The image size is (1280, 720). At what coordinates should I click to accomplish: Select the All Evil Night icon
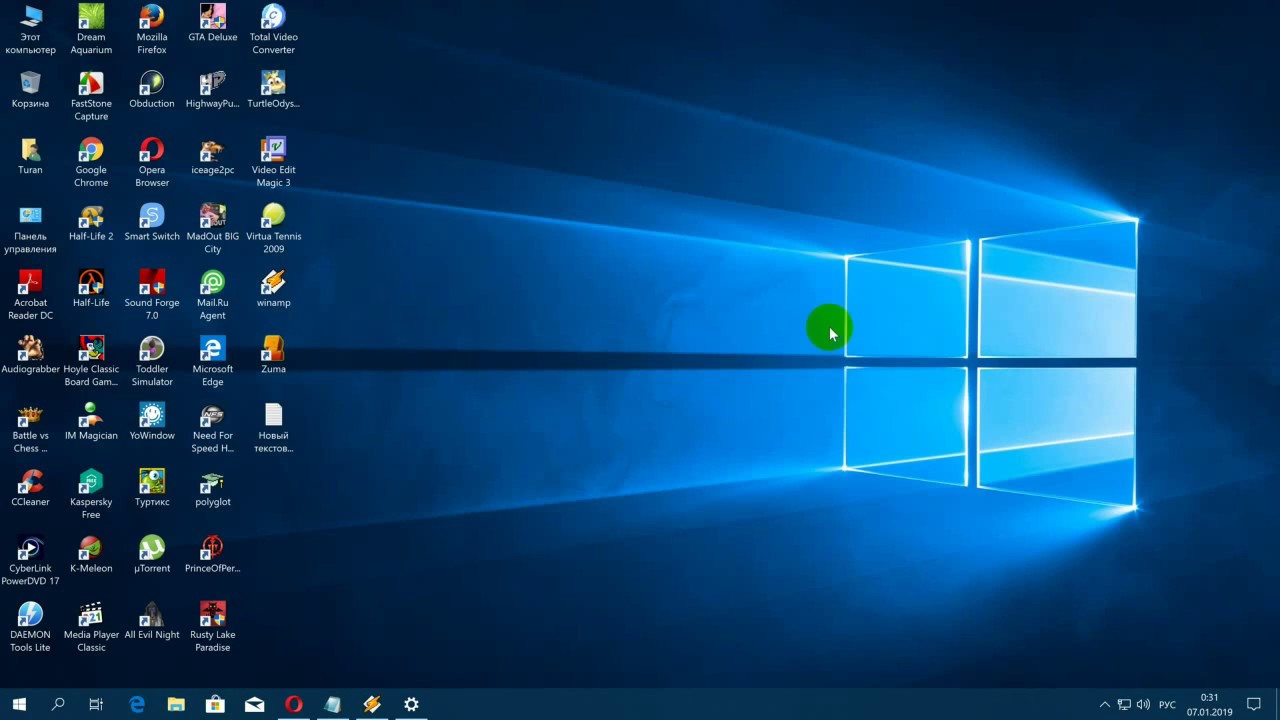152,621
